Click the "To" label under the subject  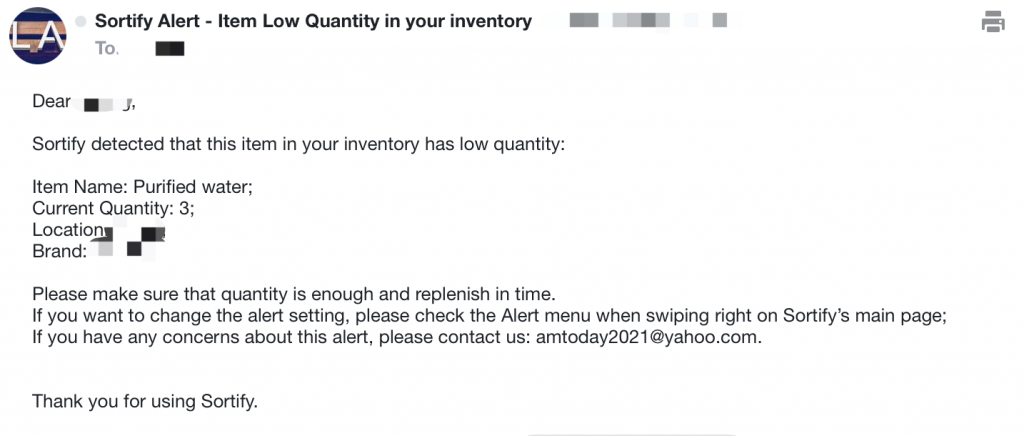point(106,47)
